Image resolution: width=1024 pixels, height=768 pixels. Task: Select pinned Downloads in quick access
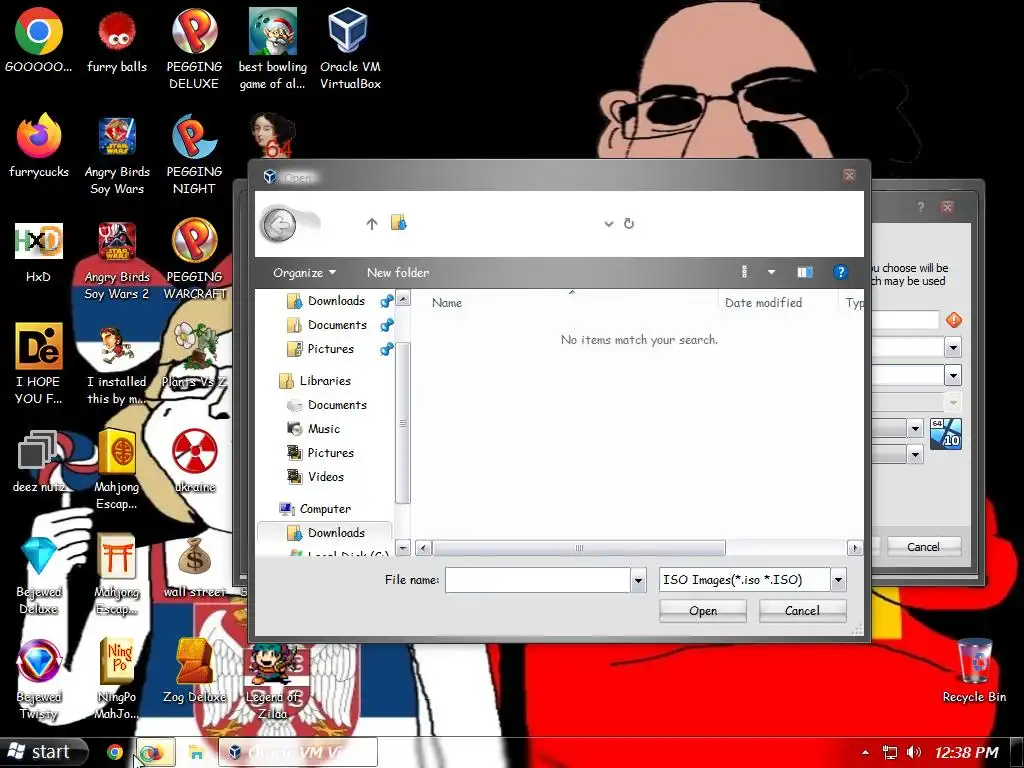click(x=336, y=301)
